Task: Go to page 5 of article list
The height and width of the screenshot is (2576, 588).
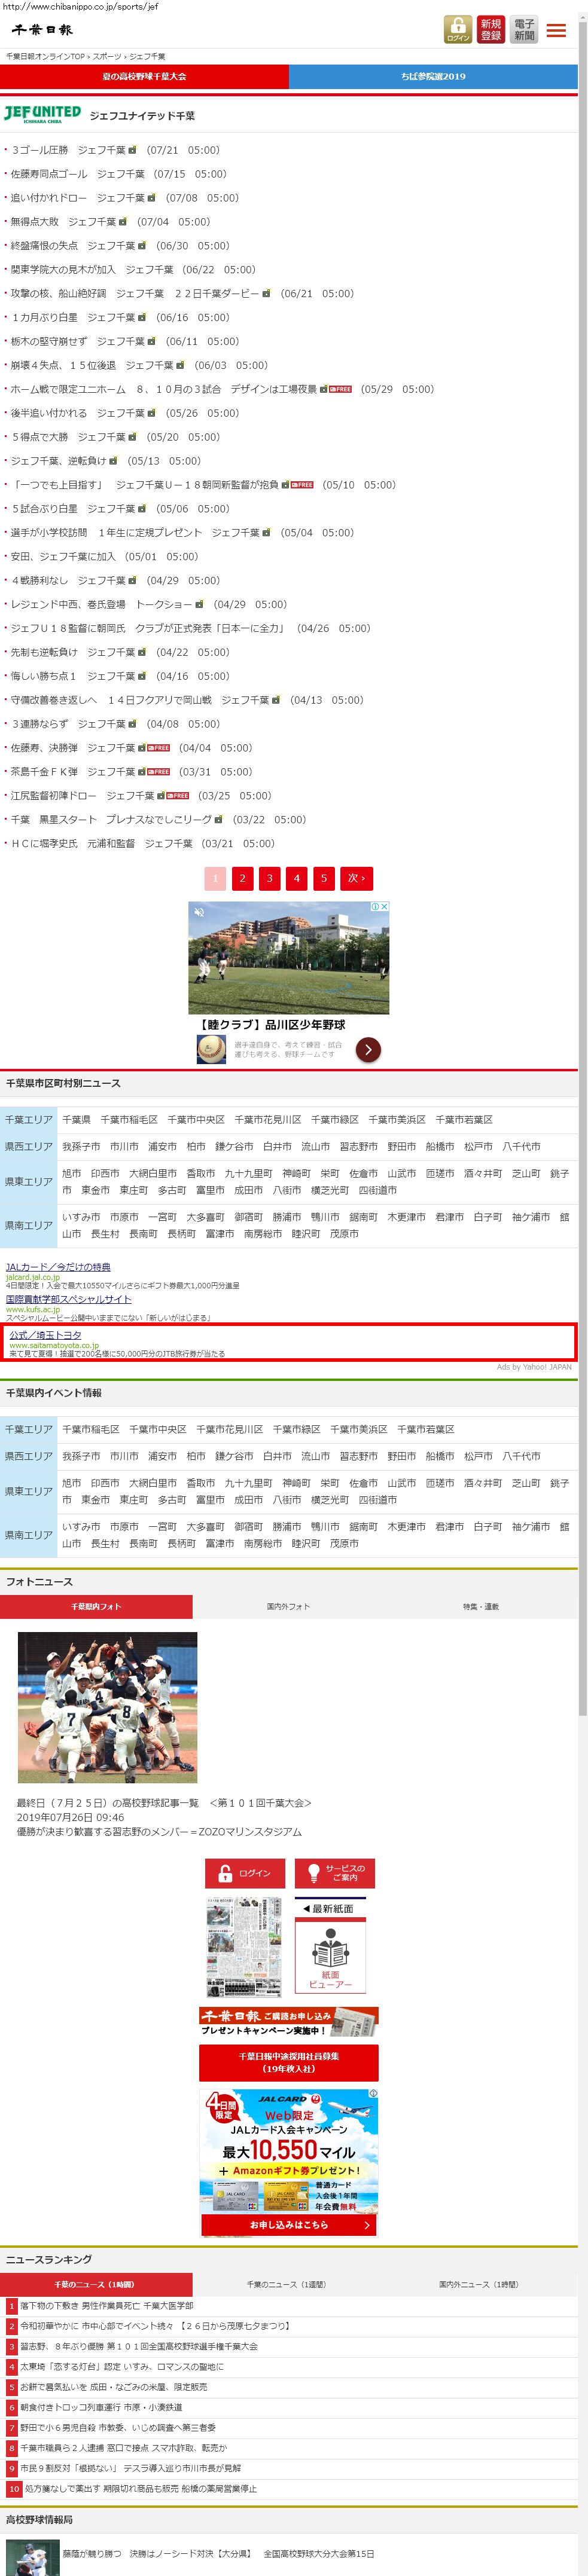Action: click(323, 878)
